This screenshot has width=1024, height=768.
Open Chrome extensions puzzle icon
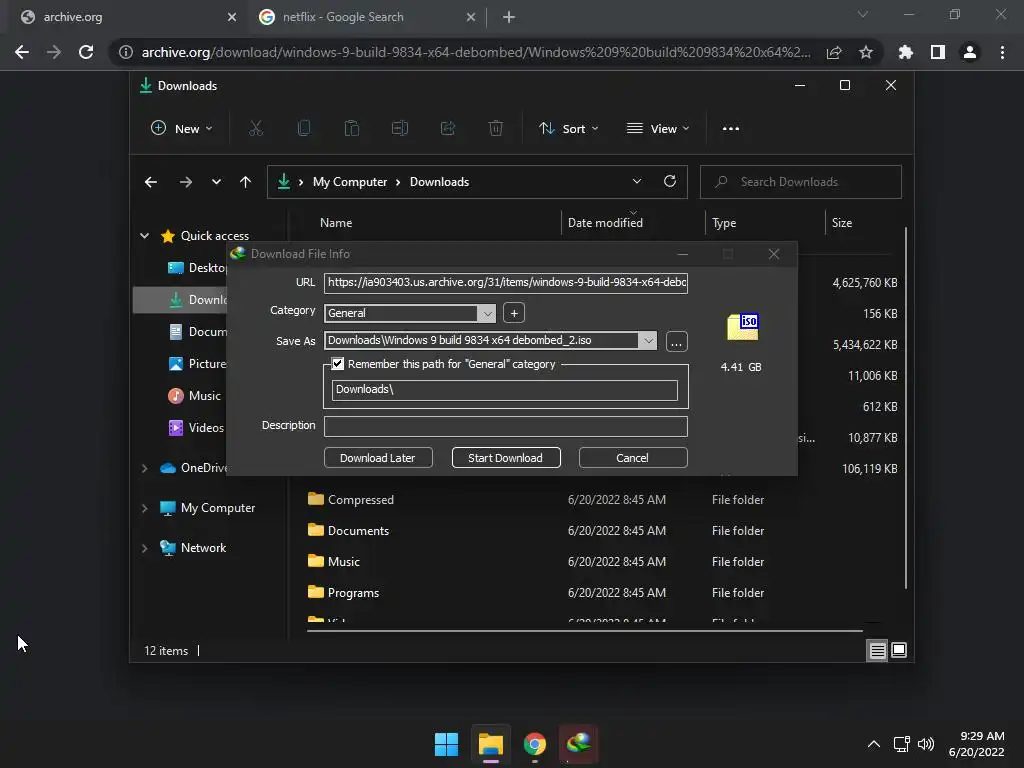tap(905, 52)
